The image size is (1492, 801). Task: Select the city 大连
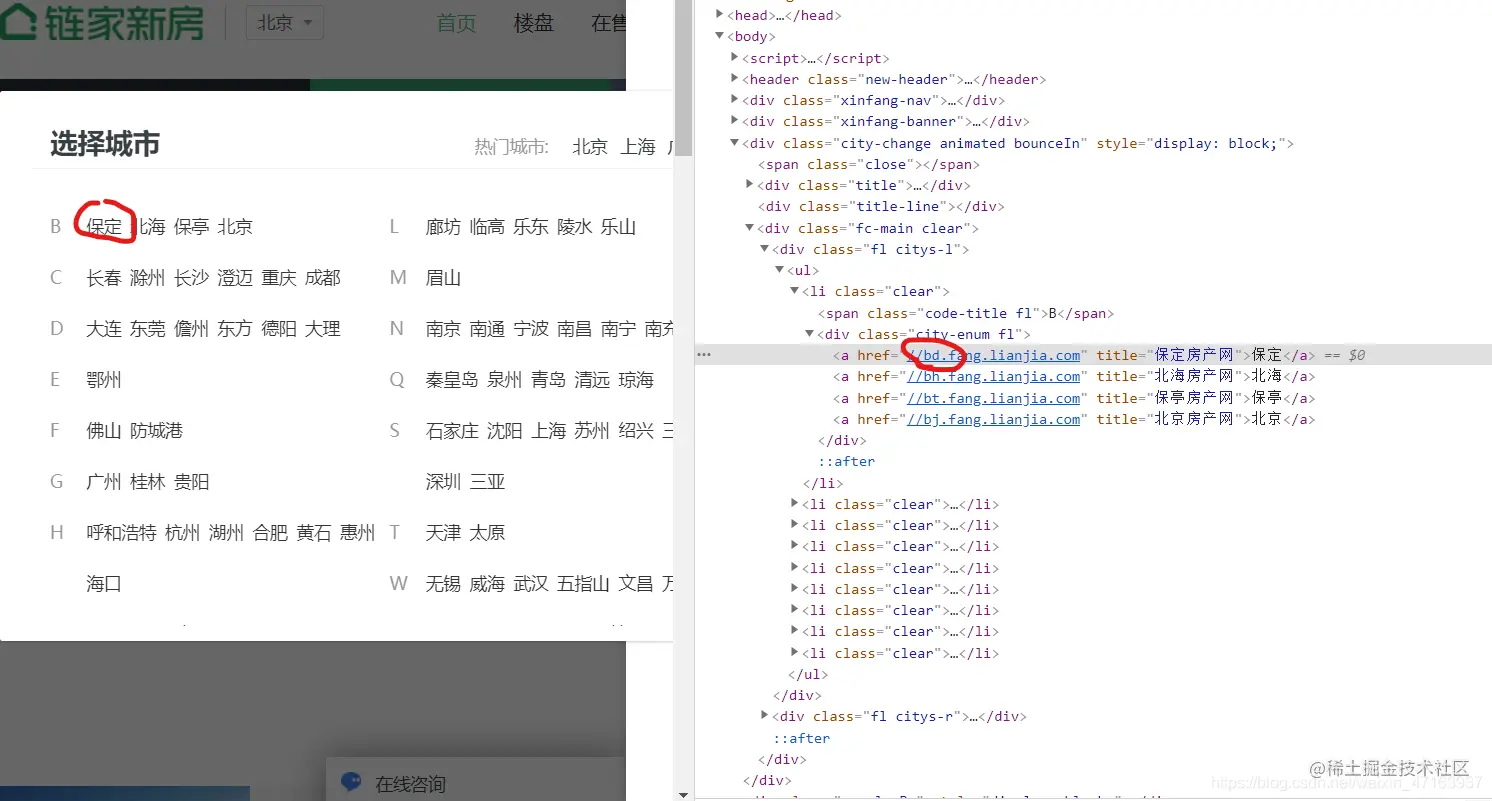pyautogui.click(x=104, y=329)
